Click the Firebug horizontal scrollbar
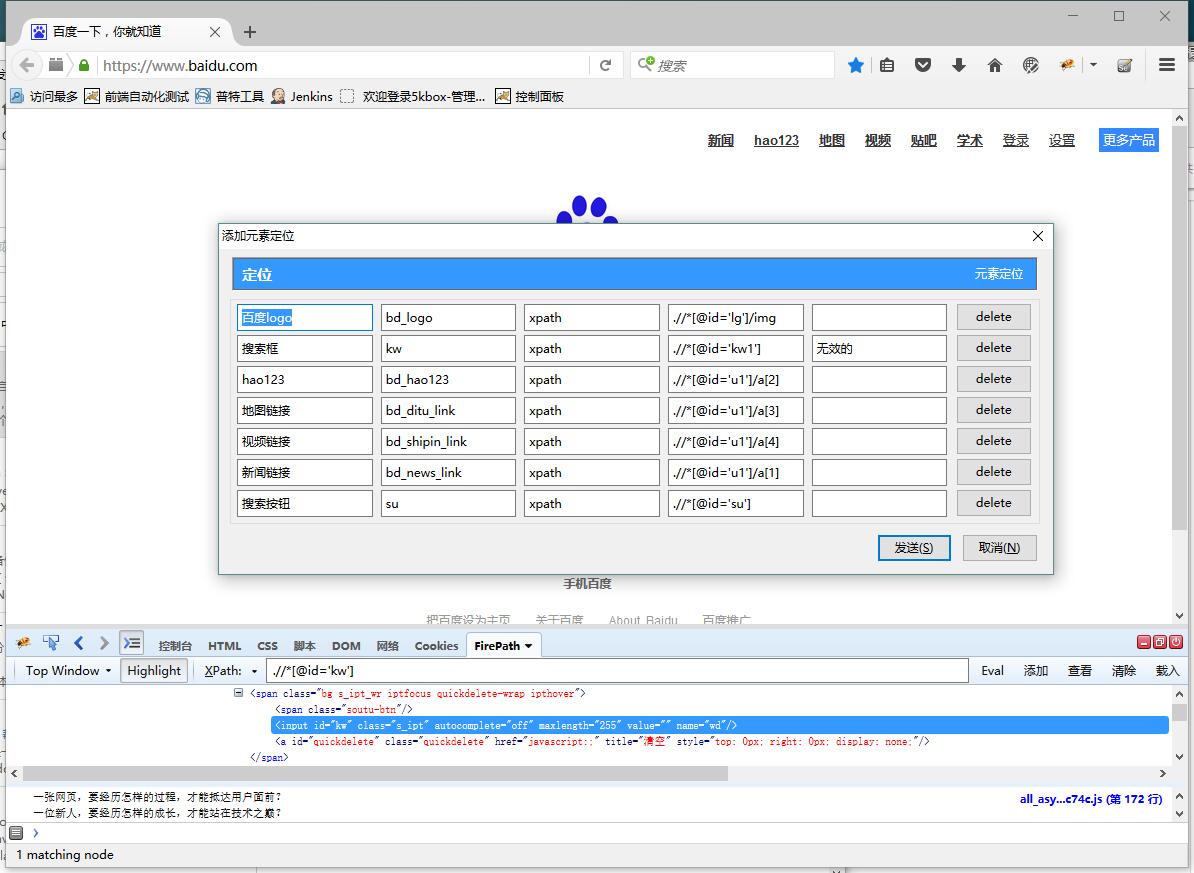The image size is (1194, 873). tap(375, 773)
